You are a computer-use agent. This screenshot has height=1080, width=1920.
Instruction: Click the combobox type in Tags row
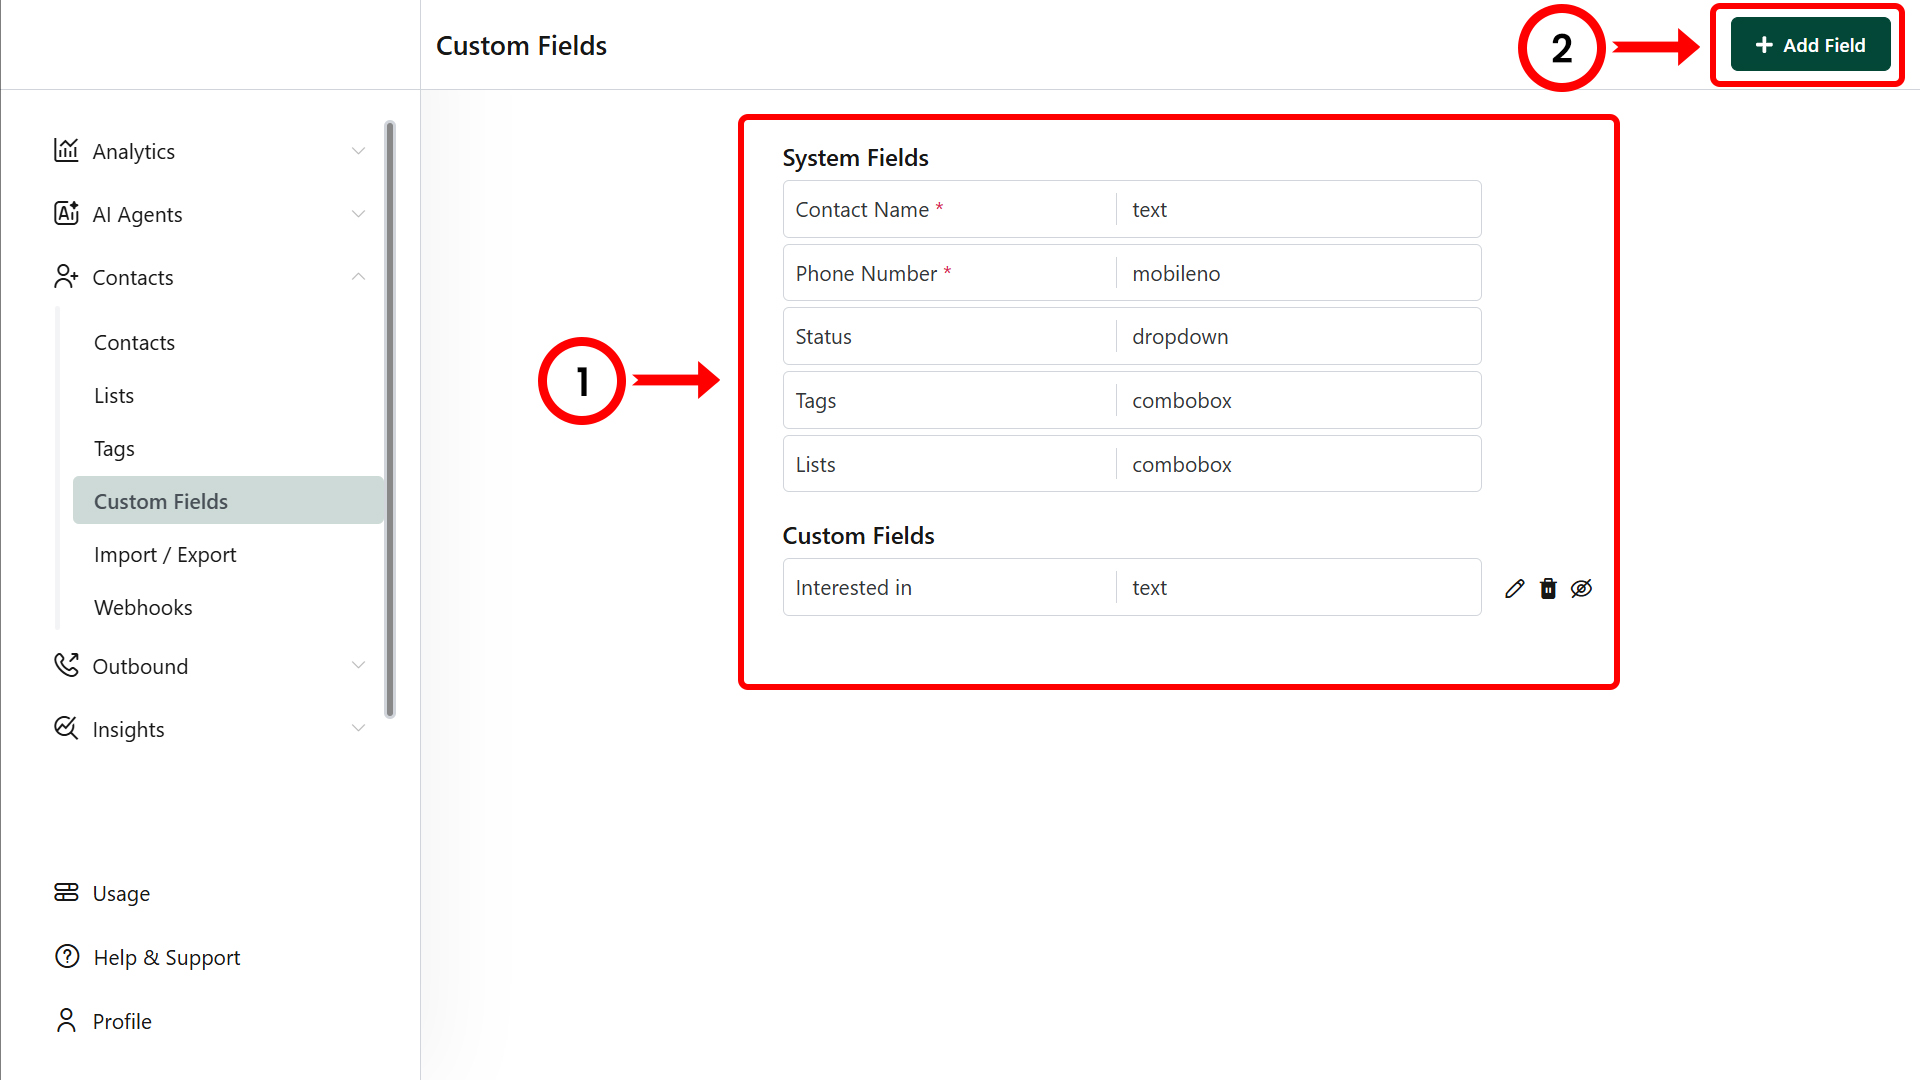(x=1182, y=401)
